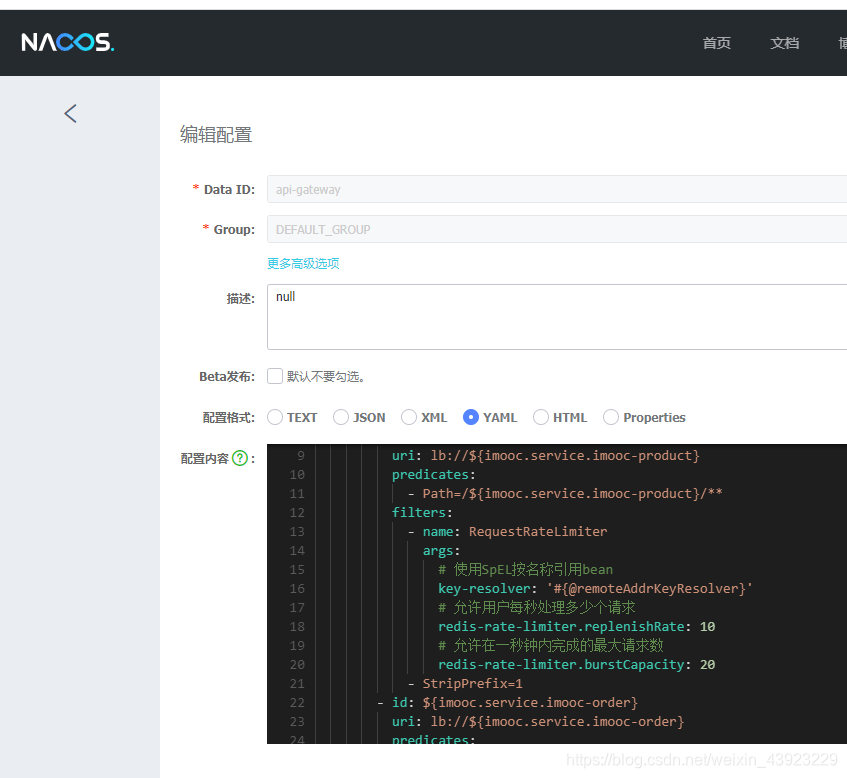
Task: Click the NACOS logo in the header
Action: (68, 42)
